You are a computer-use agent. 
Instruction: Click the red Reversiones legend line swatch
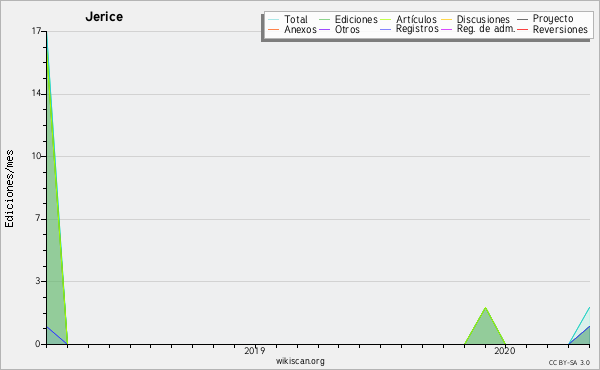tap(522, 29)
